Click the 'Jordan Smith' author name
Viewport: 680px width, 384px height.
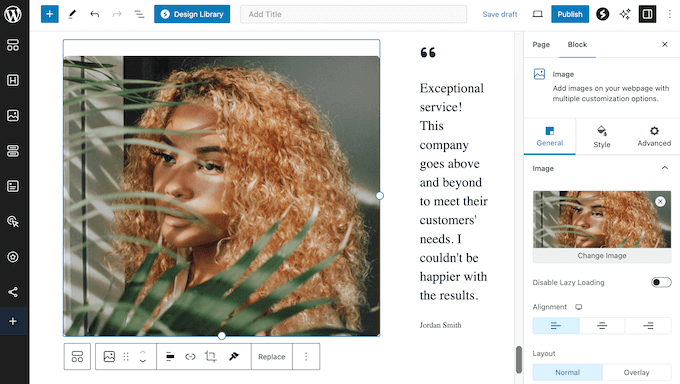pos(440,325)
